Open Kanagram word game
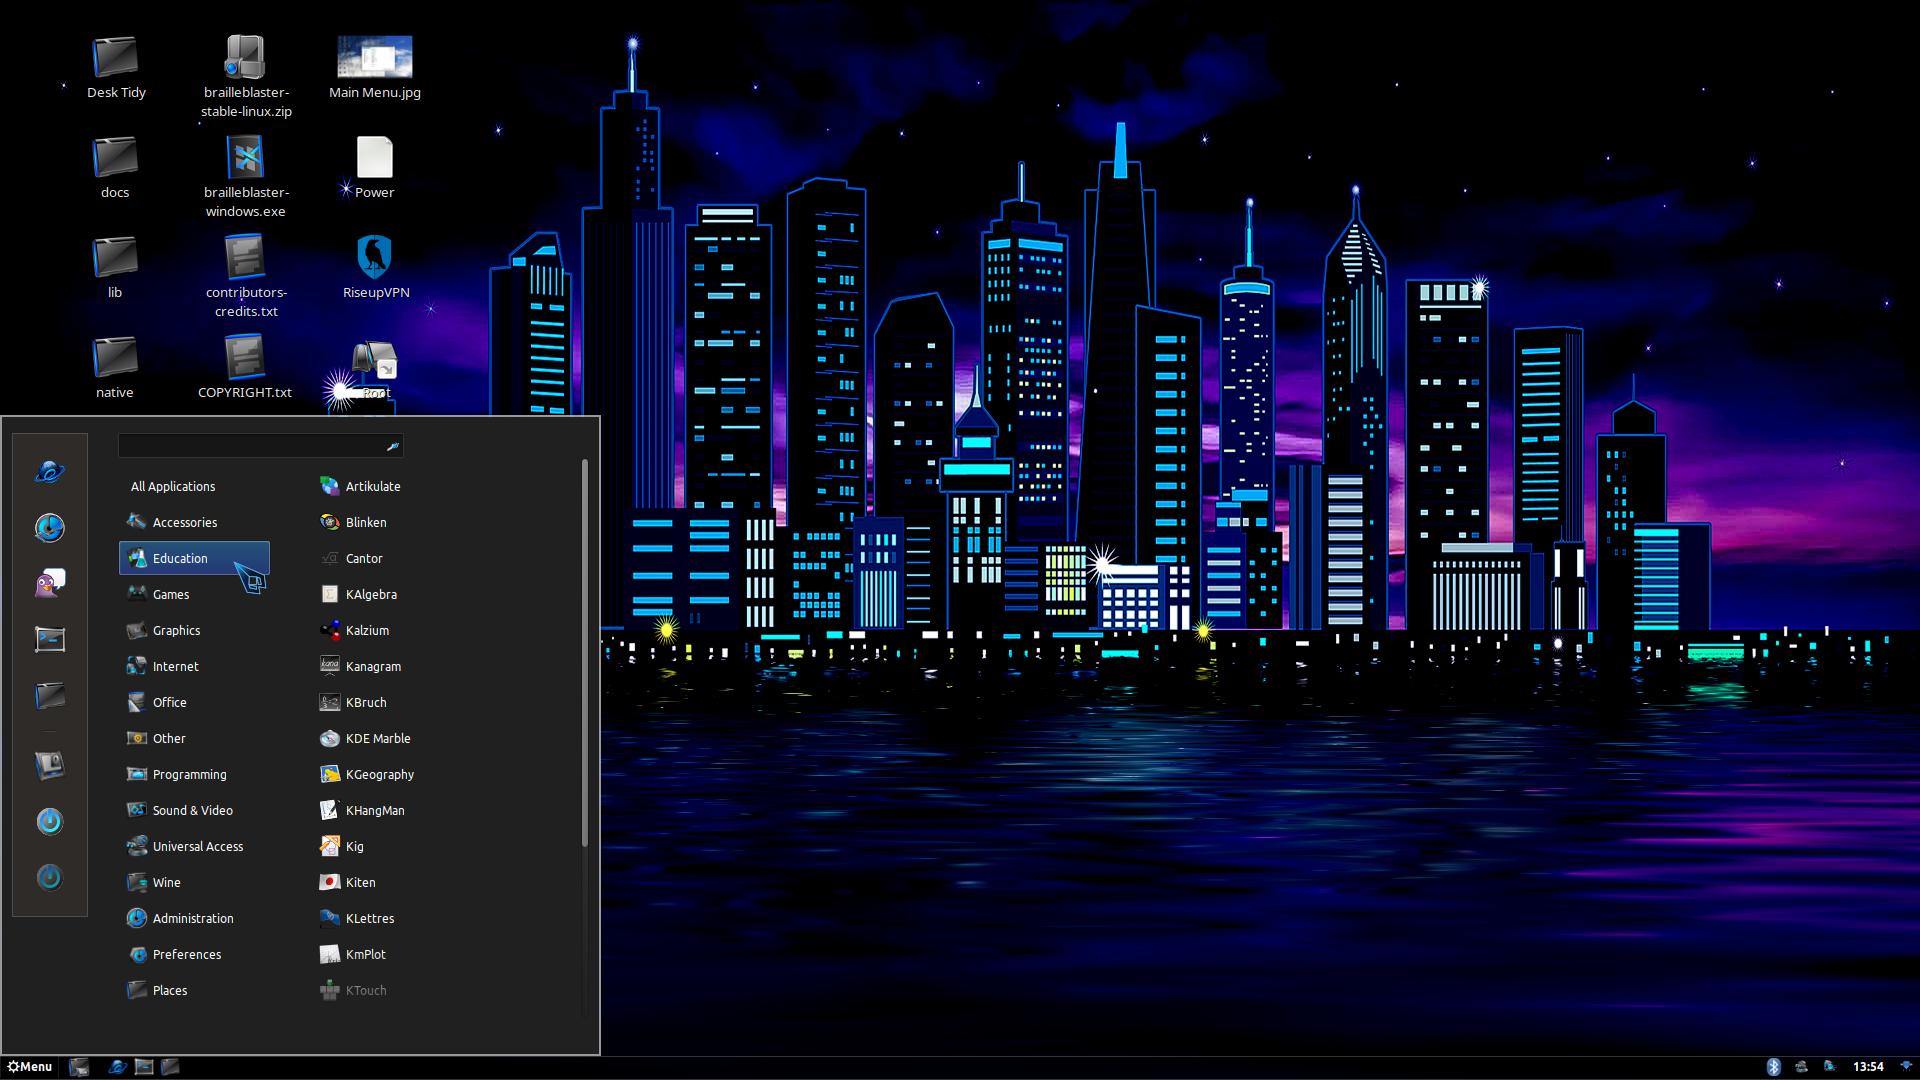This screenshot has width=1920, height=1080. coord(373,665)
